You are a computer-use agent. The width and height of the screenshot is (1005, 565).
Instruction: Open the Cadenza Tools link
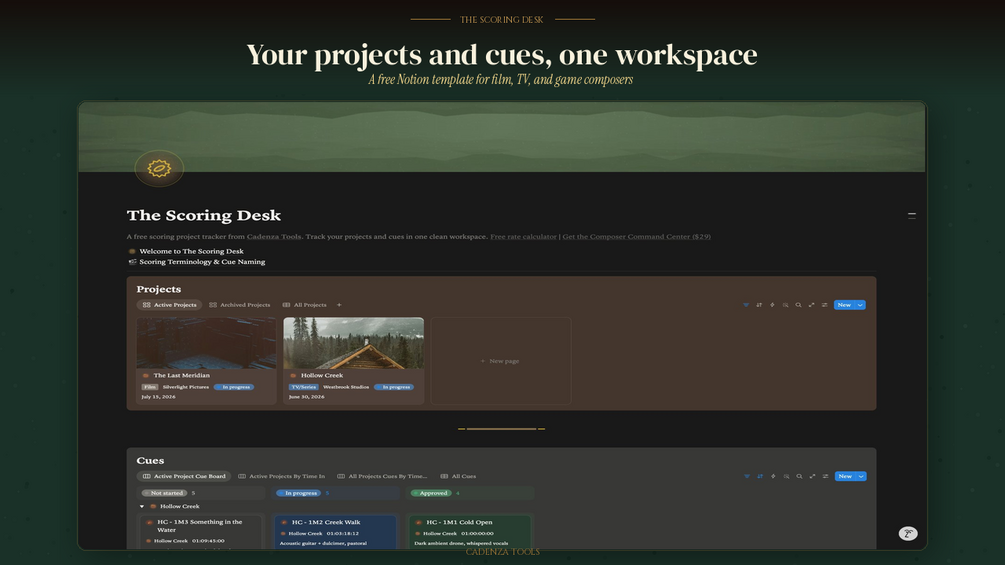pyautogui.click(x=274, y=236)
